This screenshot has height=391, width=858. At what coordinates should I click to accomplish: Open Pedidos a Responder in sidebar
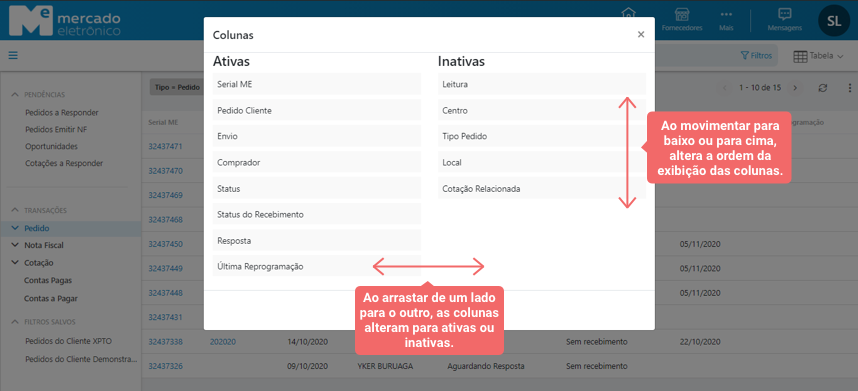point(62,113)
